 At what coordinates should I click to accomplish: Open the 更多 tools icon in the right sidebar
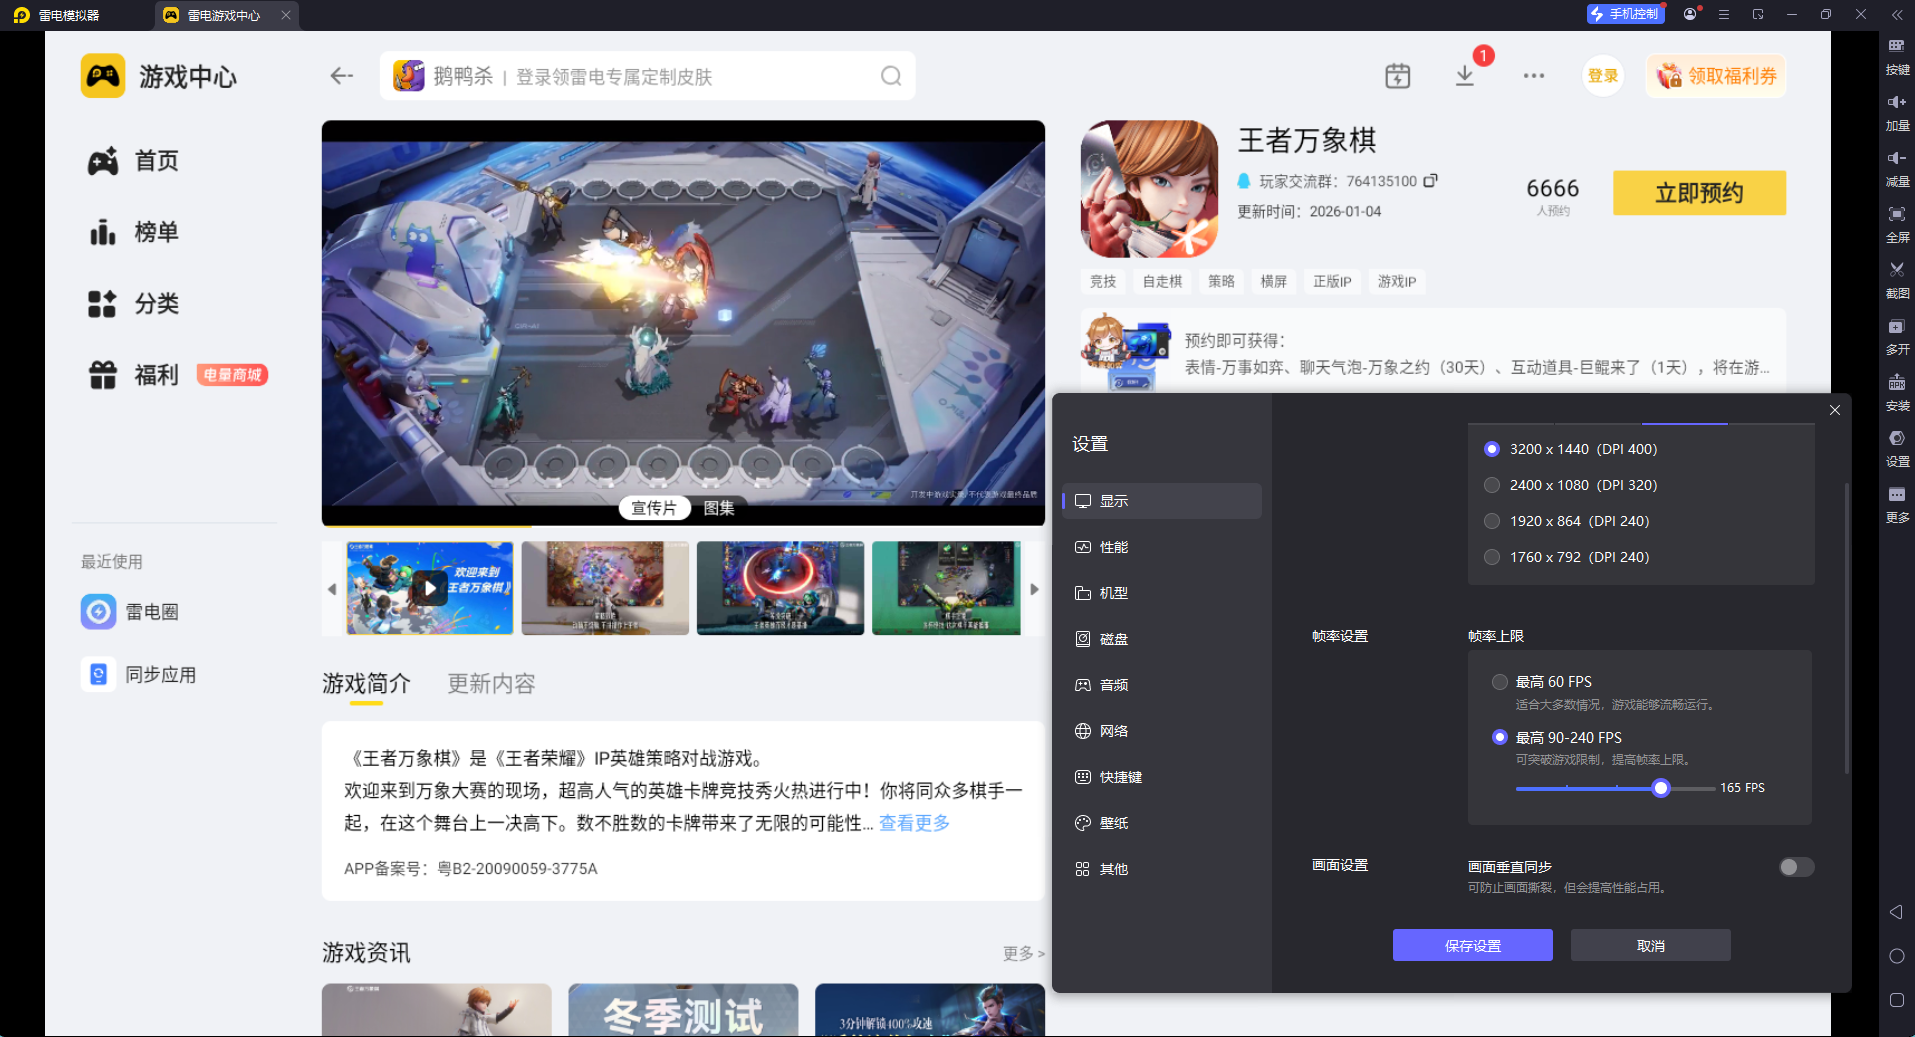point(1896,494)
